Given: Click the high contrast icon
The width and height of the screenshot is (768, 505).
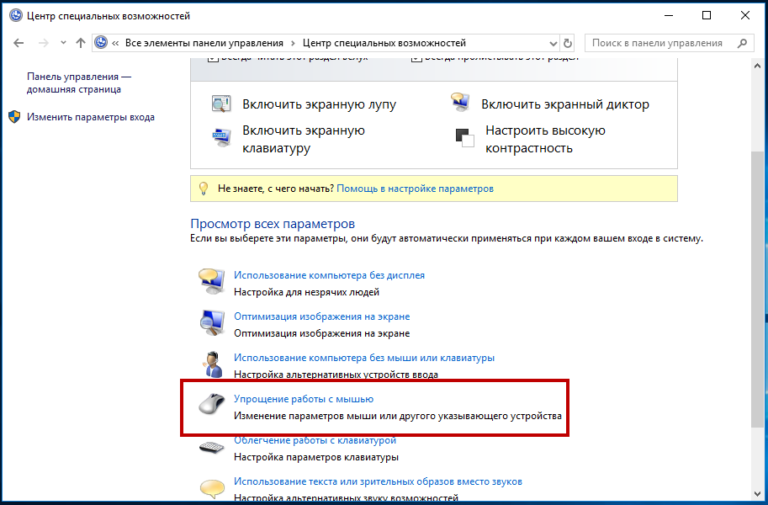Looking at the screenshot, I should [464, 138].
